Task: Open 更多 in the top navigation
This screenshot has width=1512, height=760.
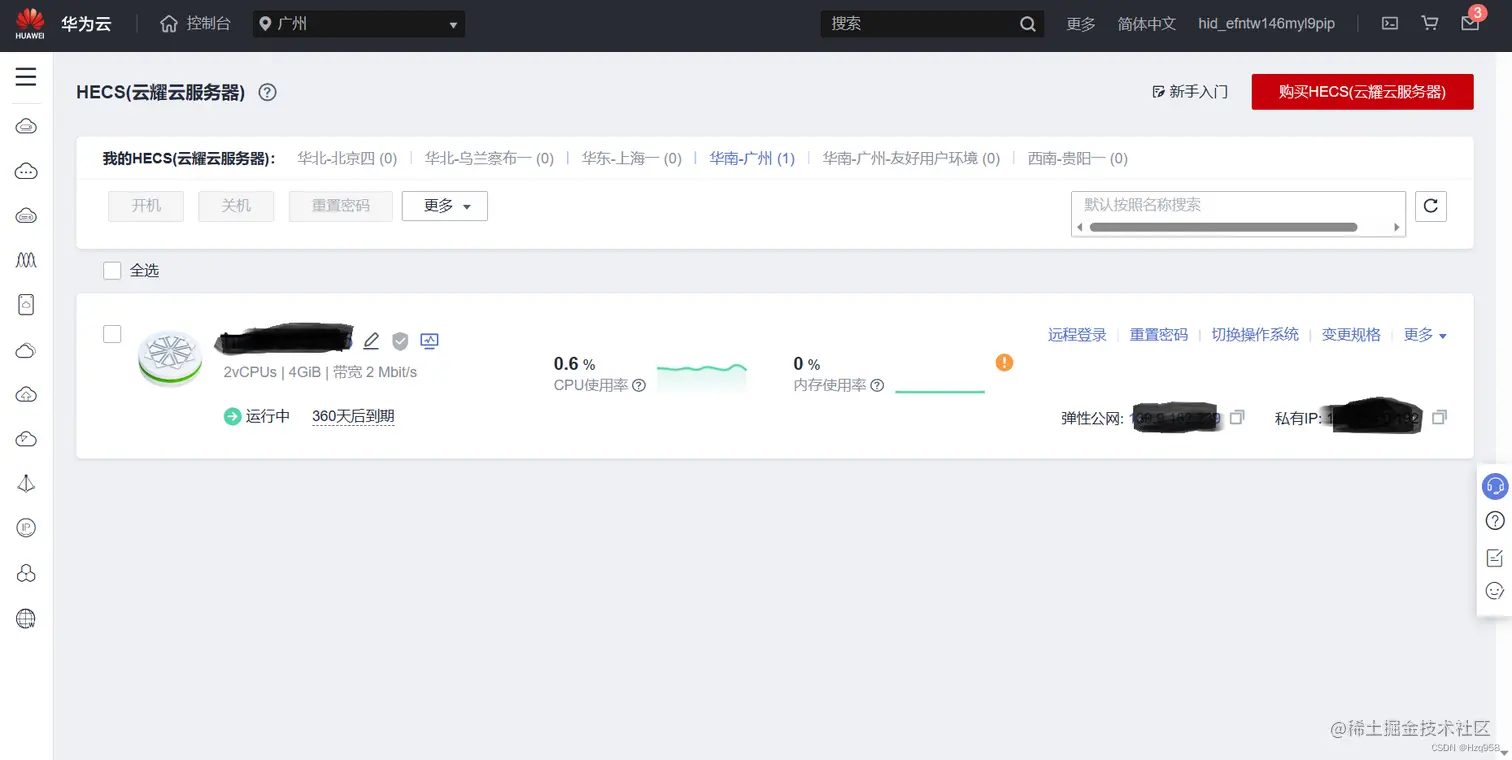Action: point(1081,24)
